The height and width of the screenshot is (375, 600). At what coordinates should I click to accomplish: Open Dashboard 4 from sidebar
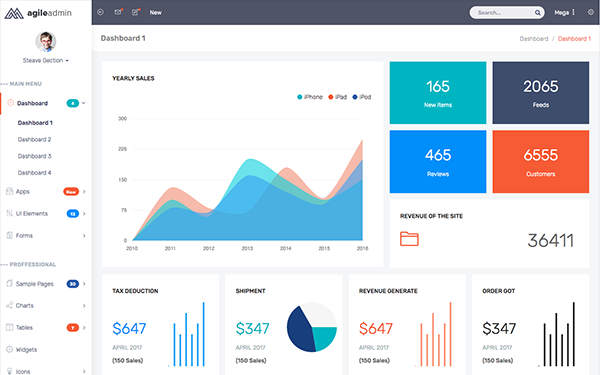(x=34, y=173)
